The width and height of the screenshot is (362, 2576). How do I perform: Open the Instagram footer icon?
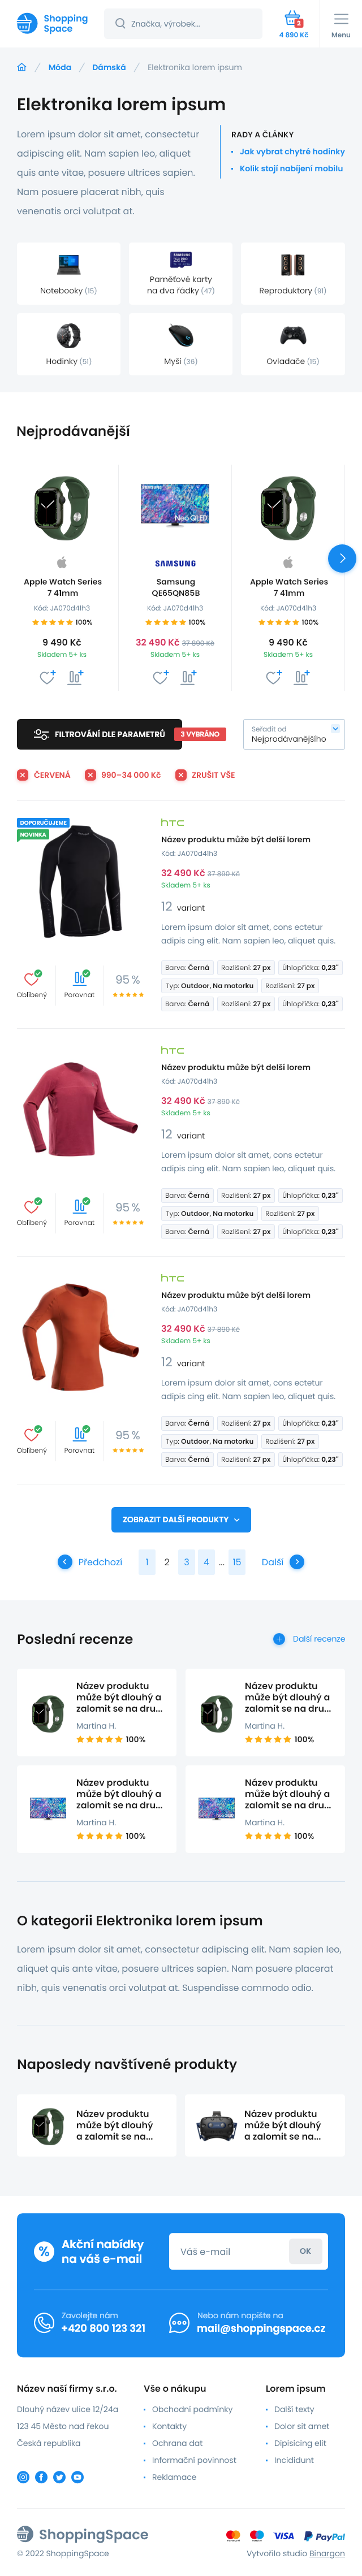[x=23, y=2477]
